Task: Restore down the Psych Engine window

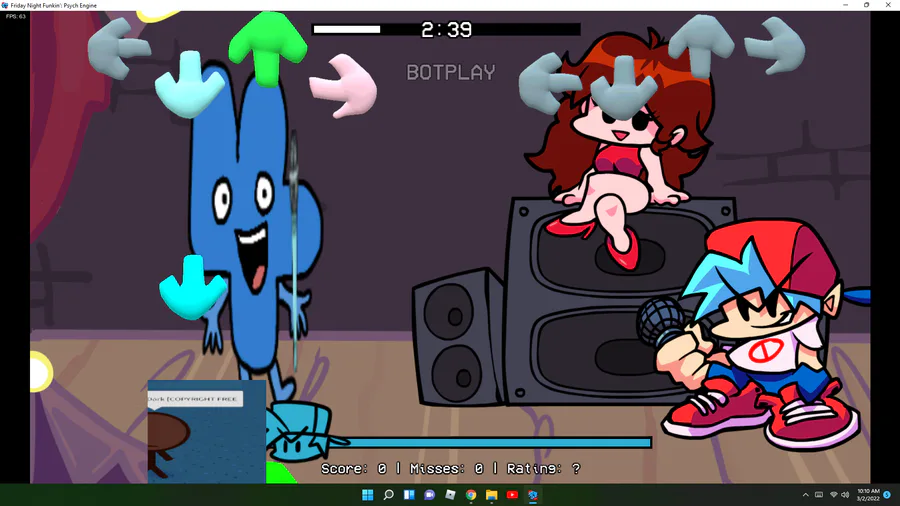Action: (x=867, y=5)
